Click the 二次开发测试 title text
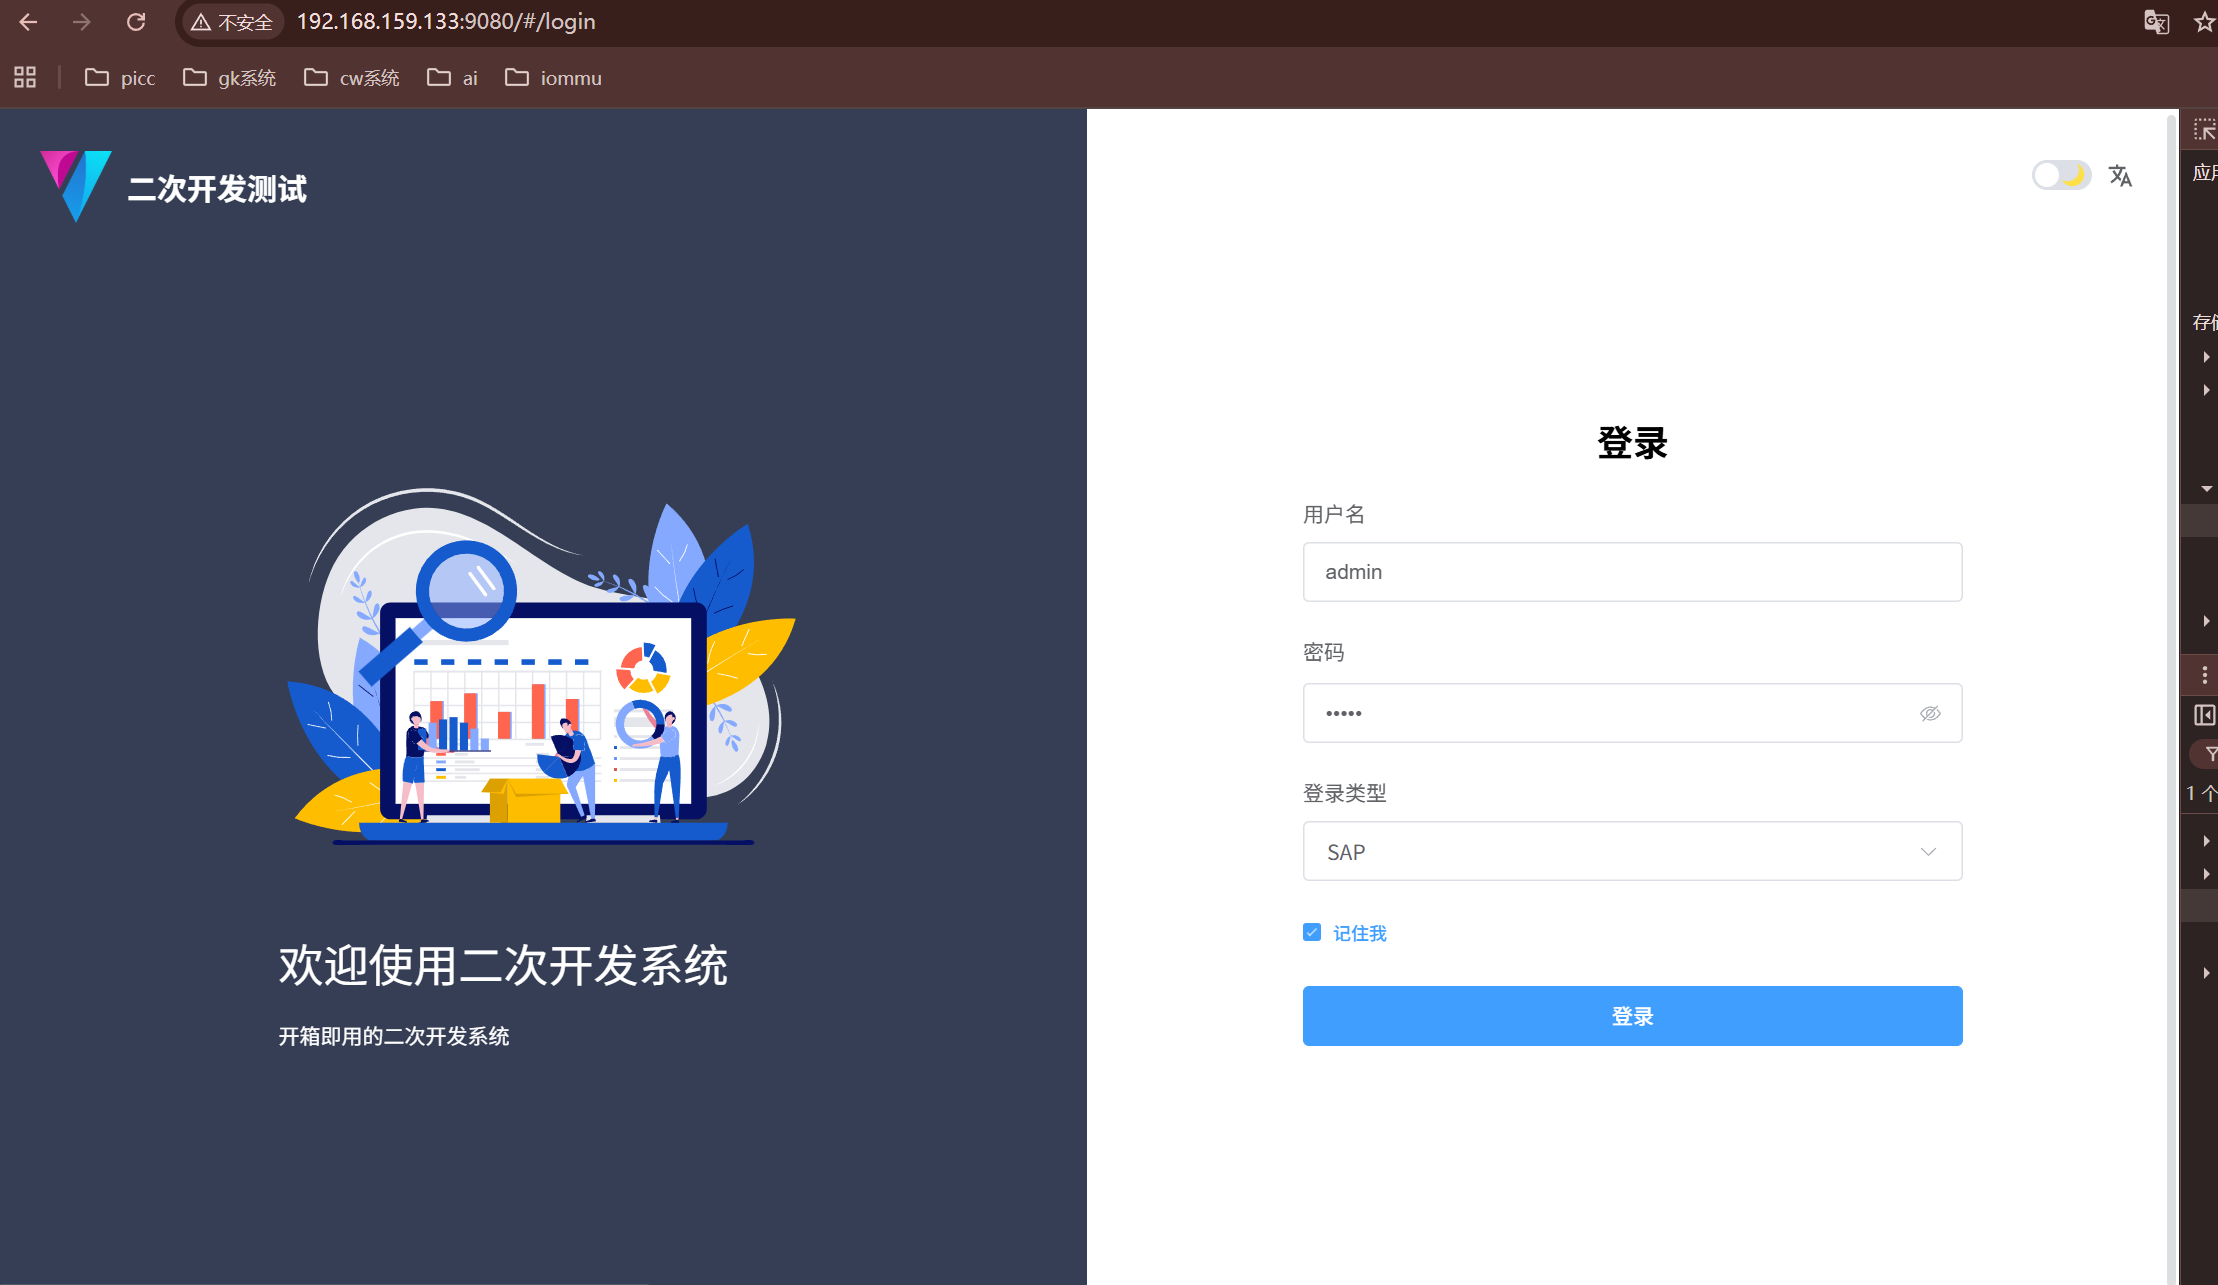This screenshot has width=2218, height=1285. click(x=217, y=189)
